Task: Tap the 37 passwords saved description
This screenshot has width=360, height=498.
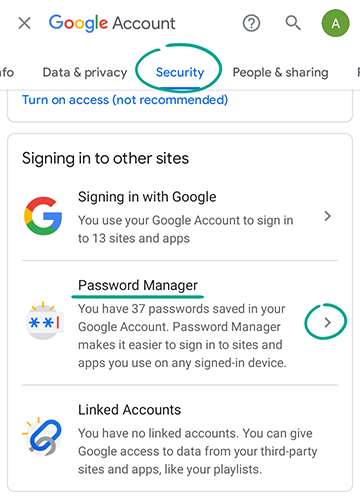Action: (182, 336)
